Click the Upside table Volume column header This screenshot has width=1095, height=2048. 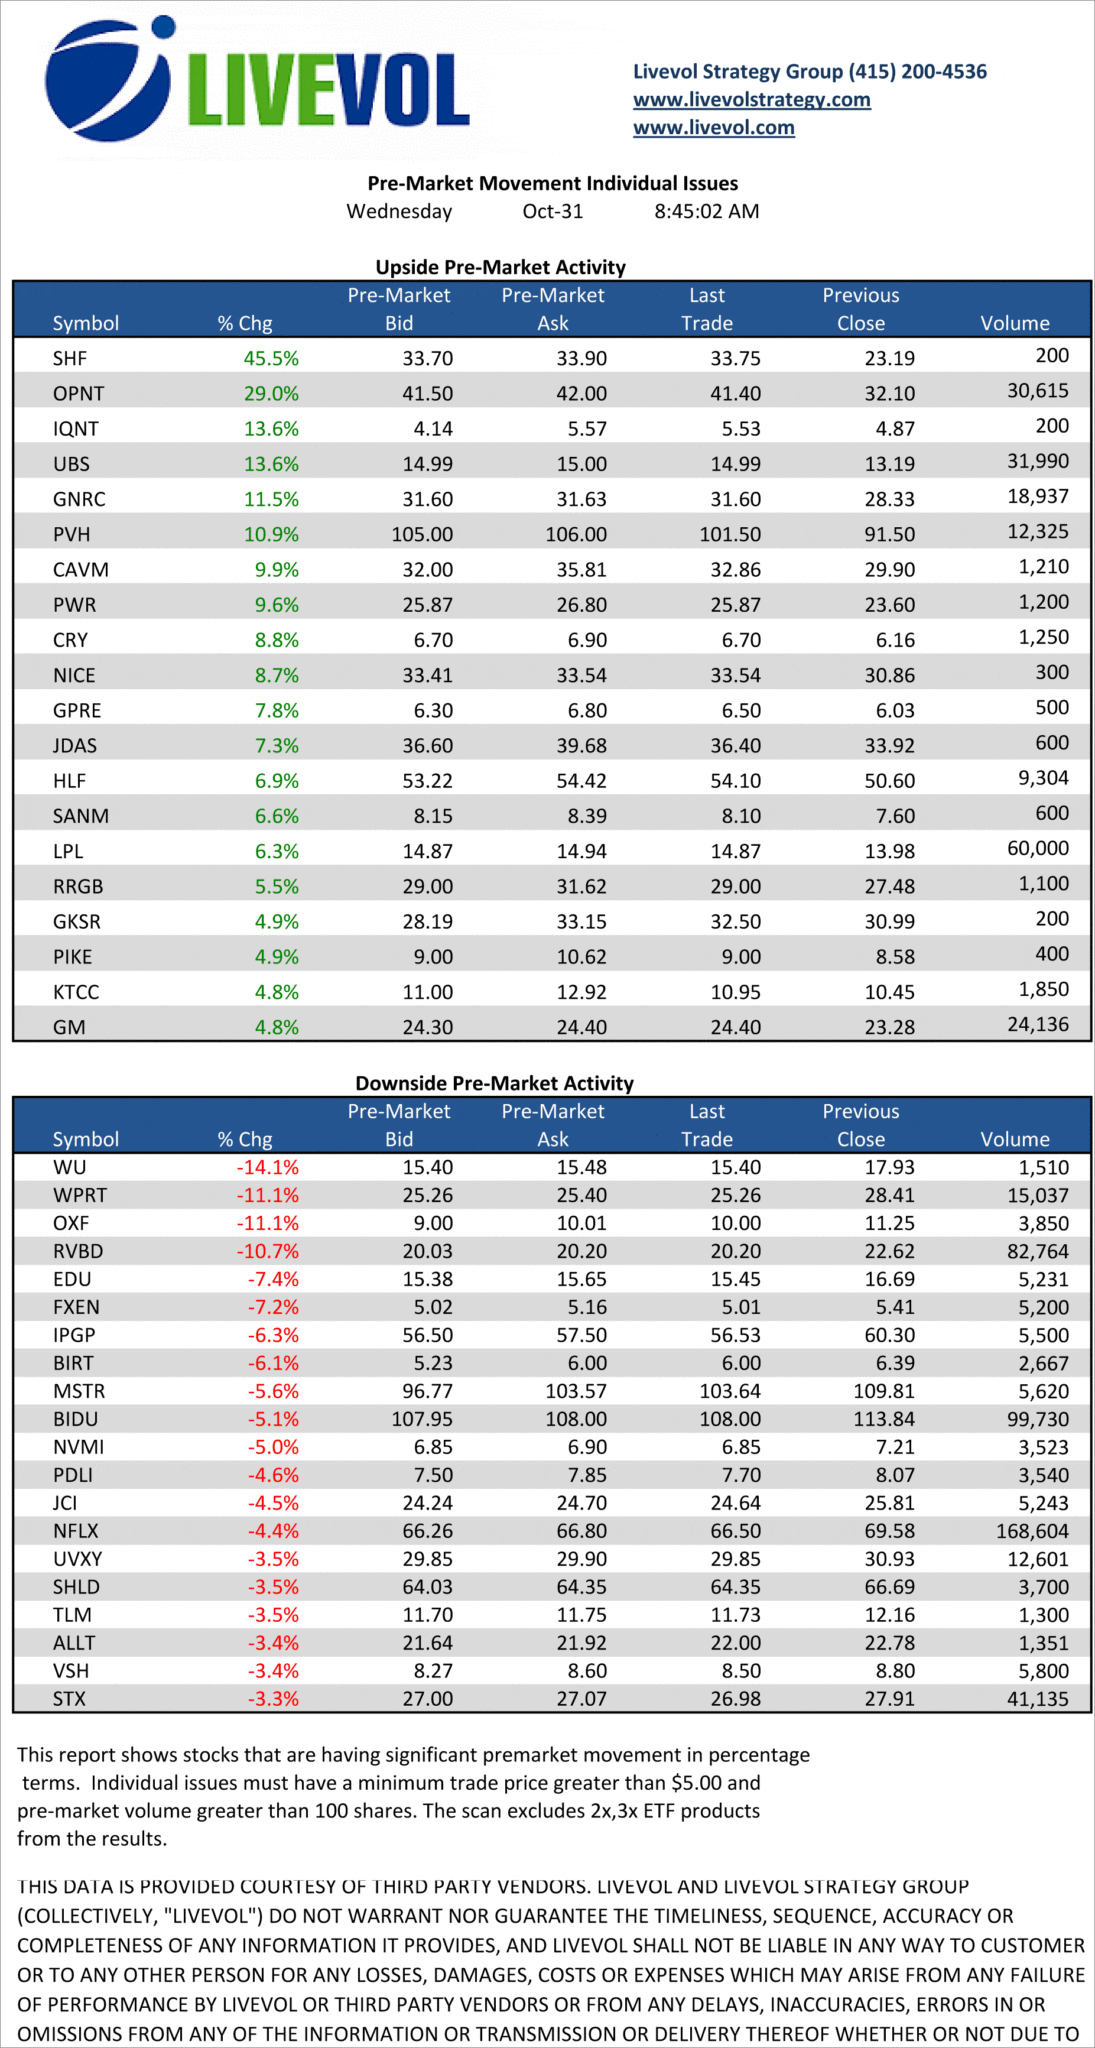point(1014,323)
